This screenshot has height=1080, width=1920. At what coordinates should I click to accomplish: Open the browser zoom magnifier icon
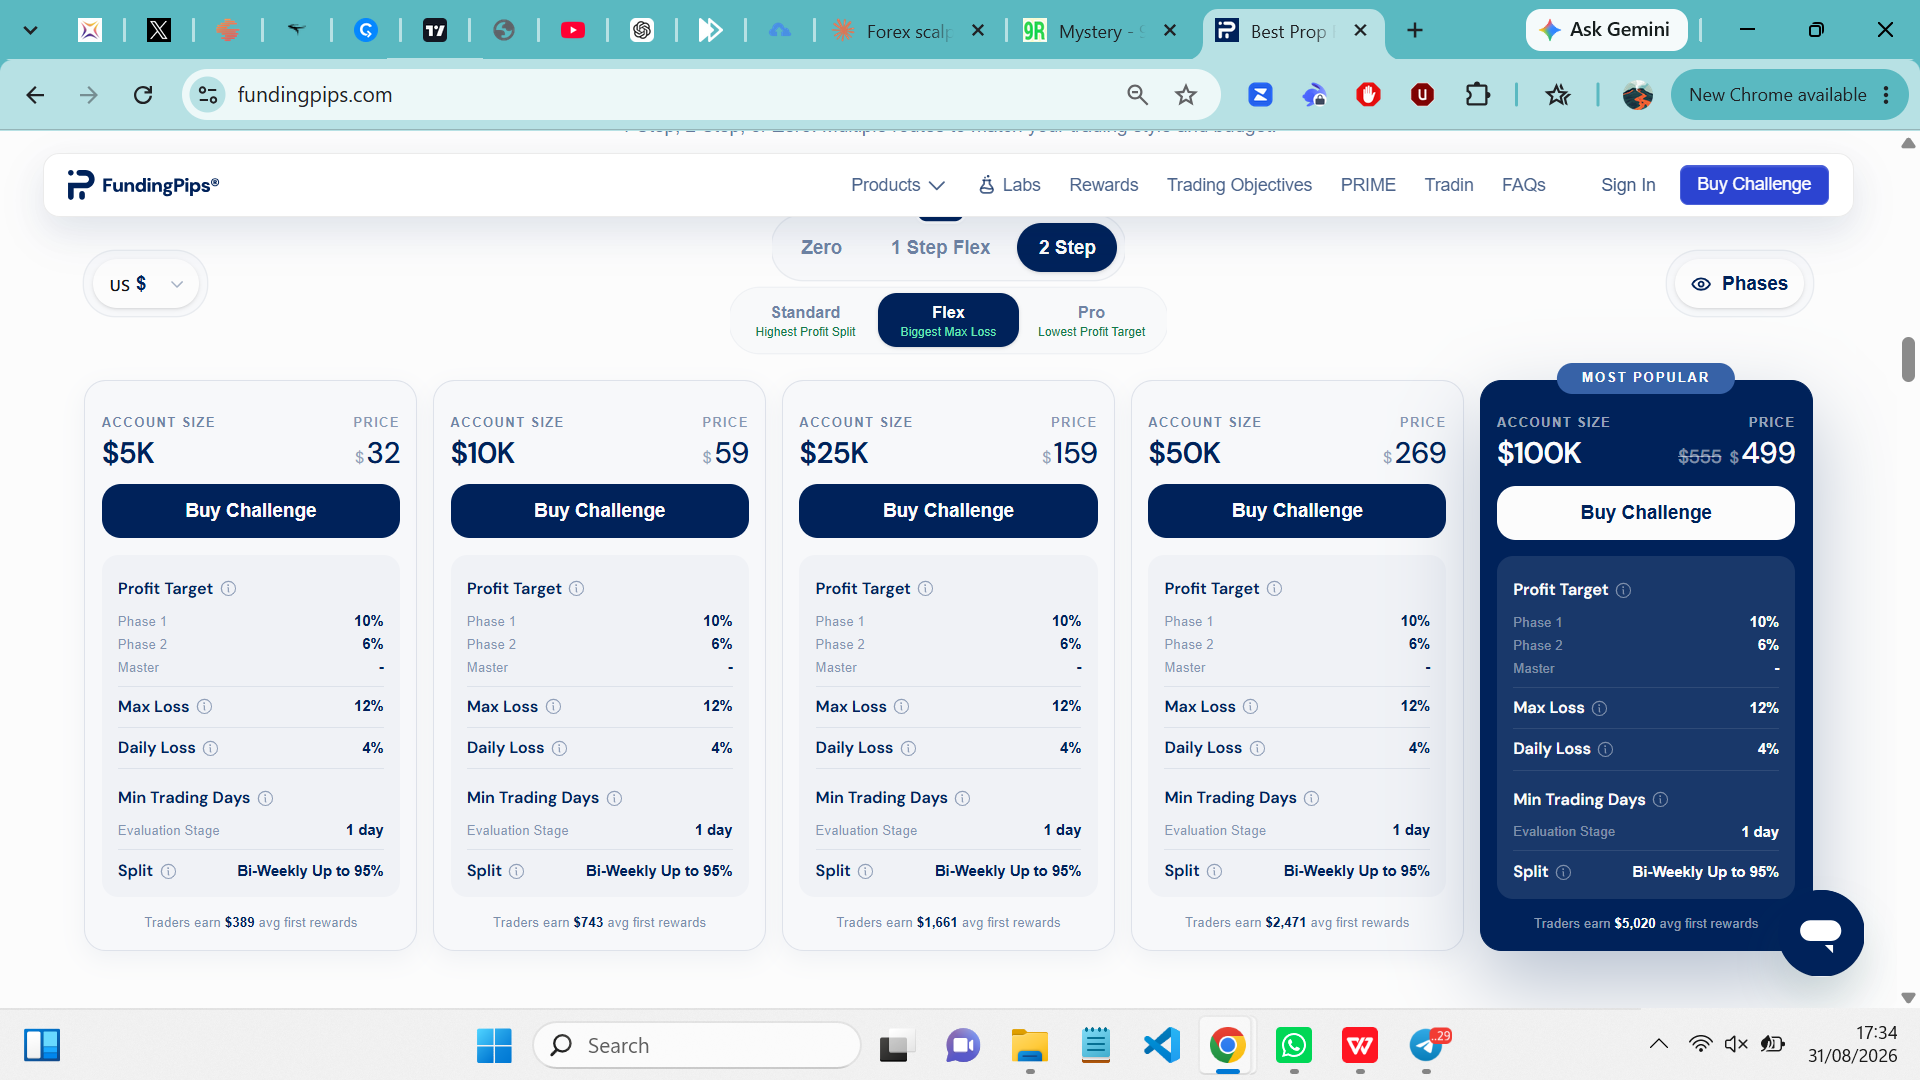point(1137,95)
